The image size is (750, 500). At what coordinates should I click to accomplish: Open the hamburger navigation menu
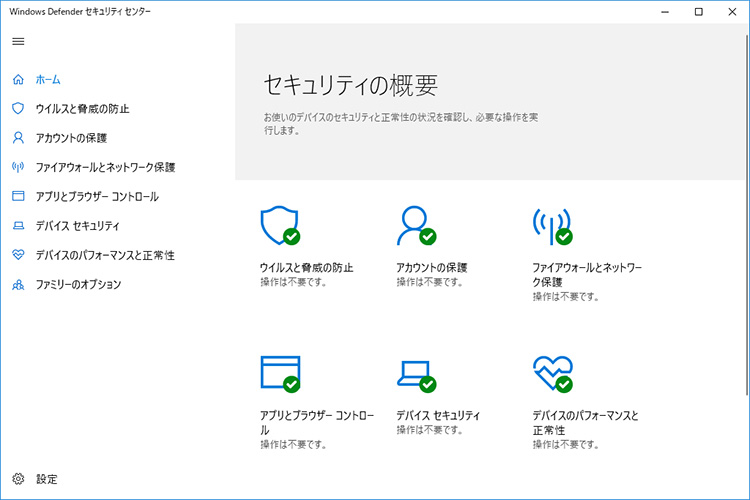[18, 42]
